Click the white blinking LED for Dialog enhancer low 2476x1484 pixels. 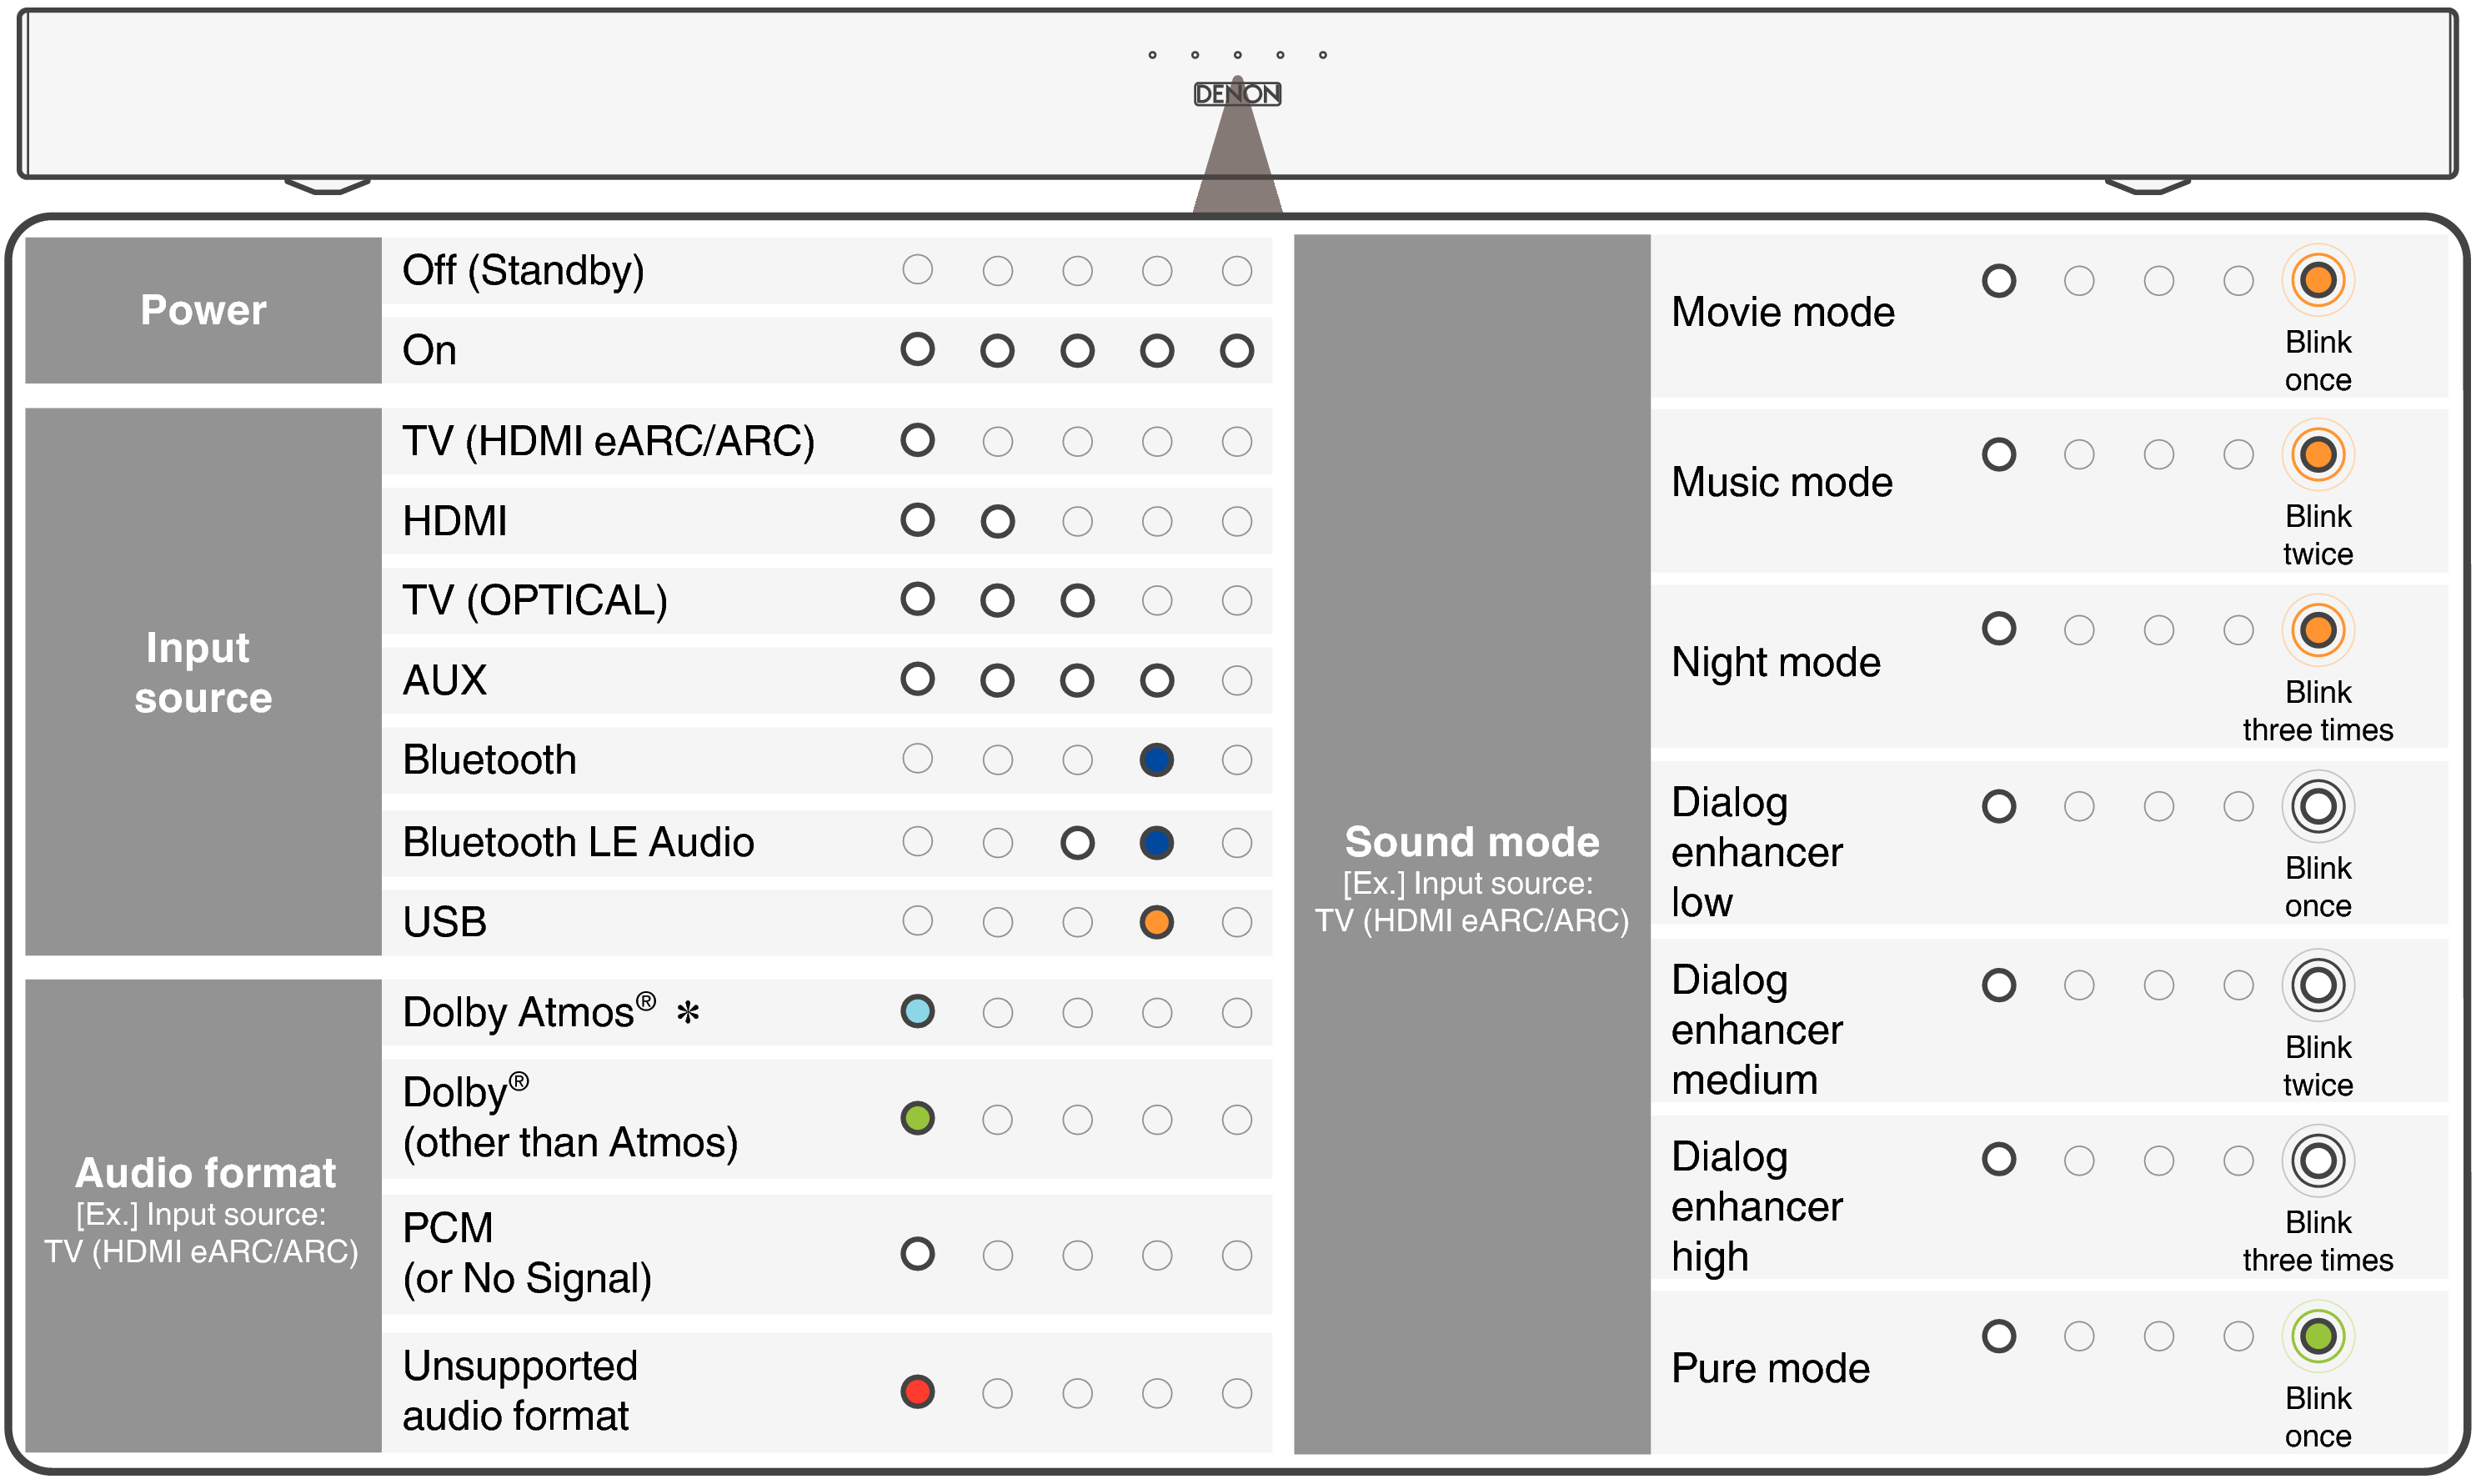pos(2317,806)
